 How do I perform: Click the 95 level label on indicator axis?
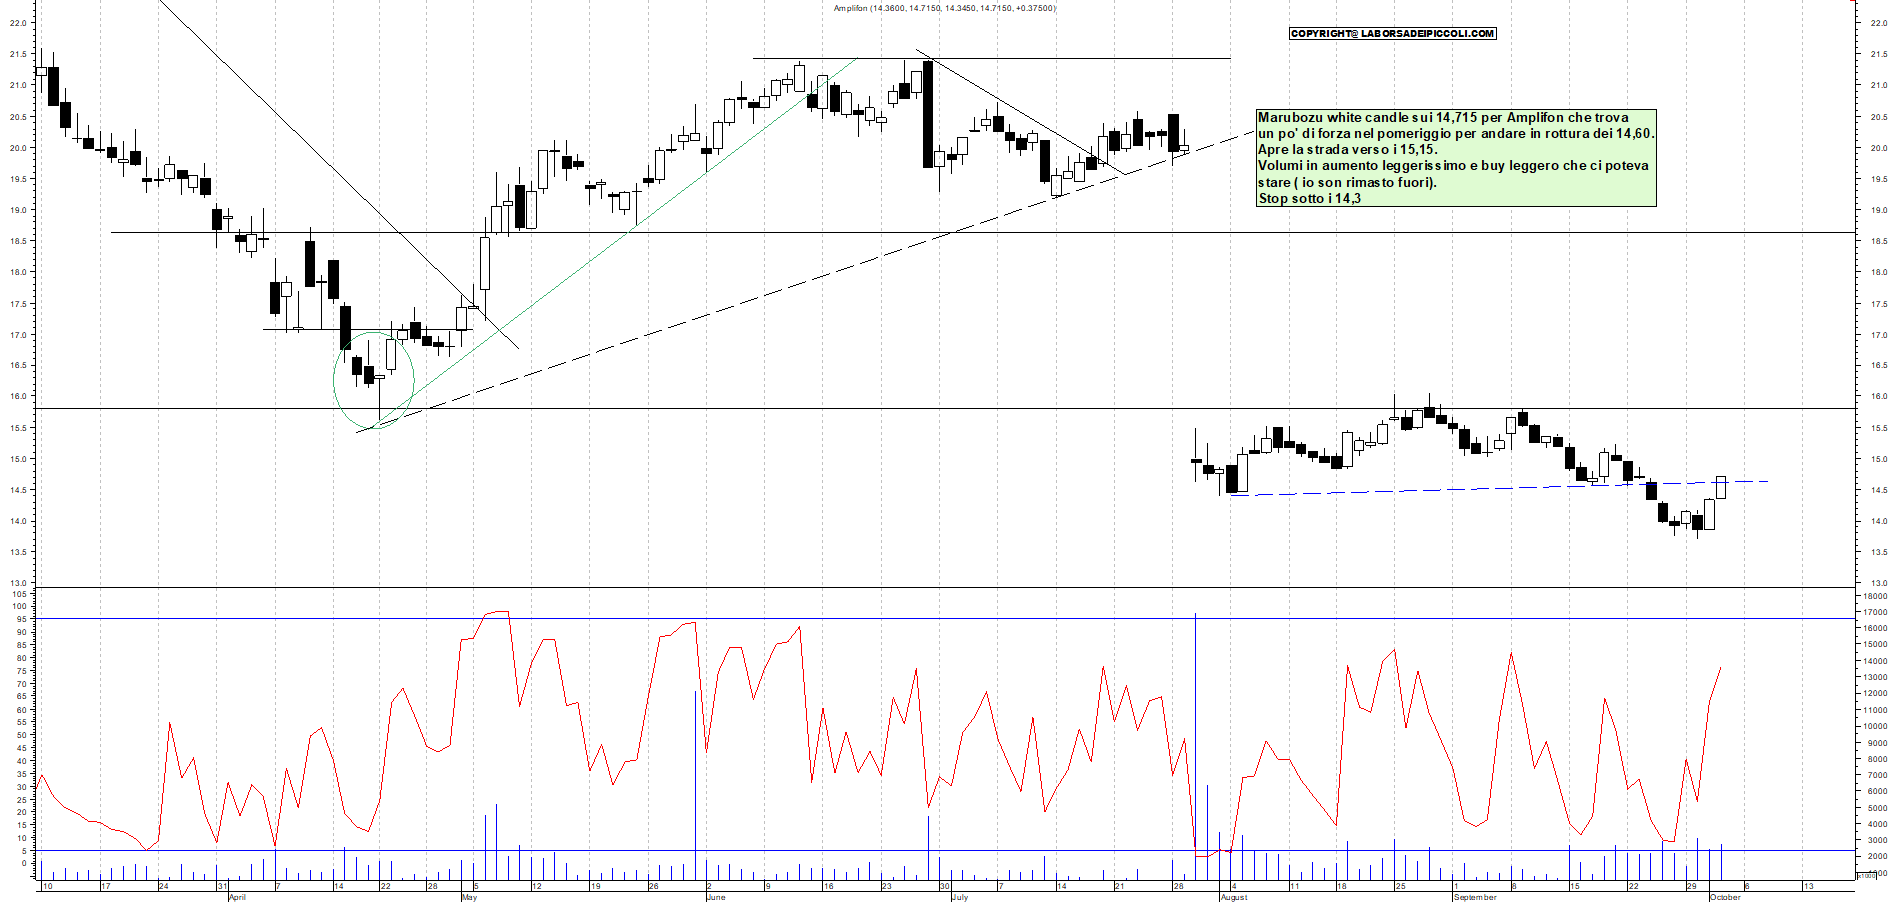pyautogui.click(x=21, y=619)
